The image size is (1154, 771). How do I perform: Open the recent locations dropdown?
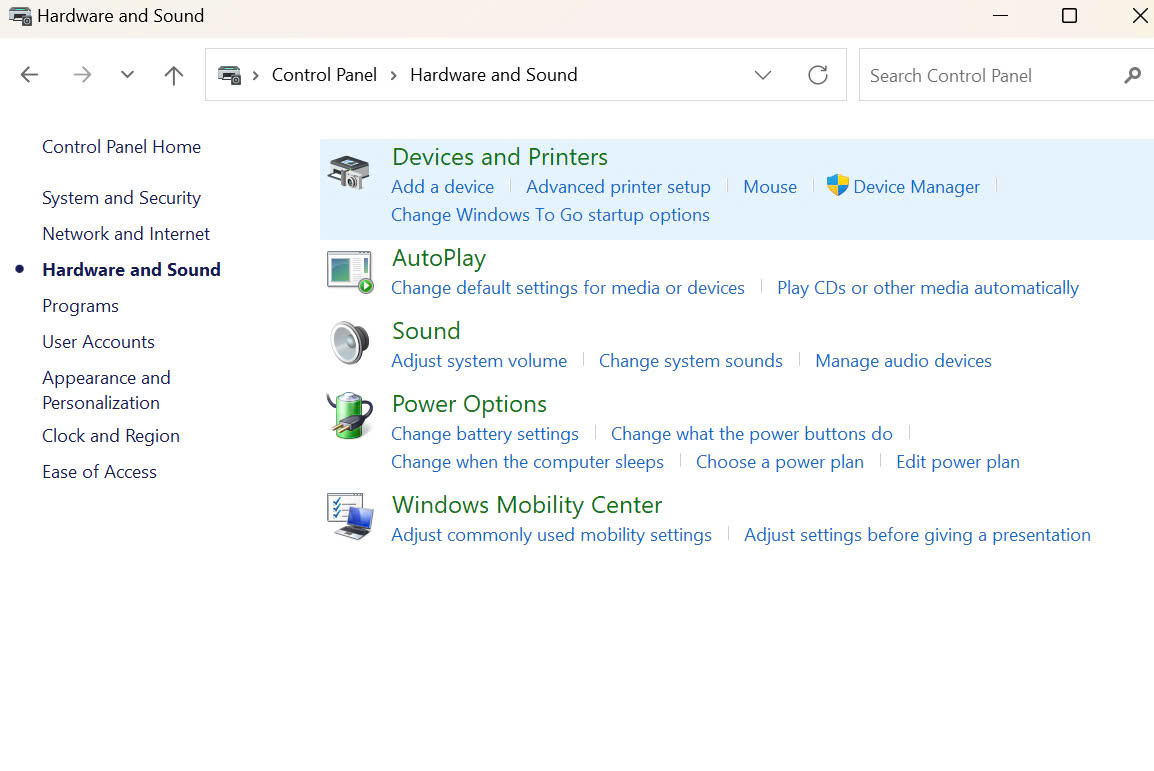coord(127,74)
